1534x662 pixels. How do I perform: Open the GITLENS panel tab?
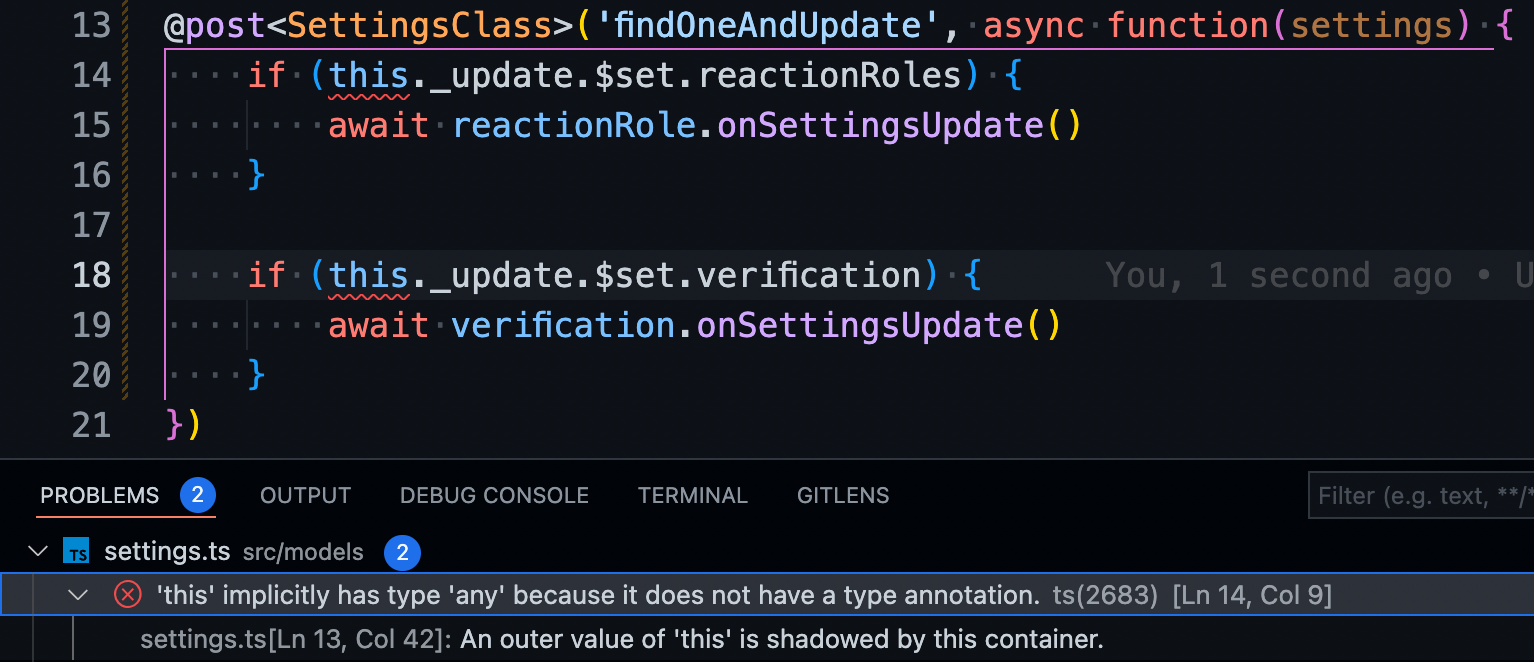[x=843, y=495]
